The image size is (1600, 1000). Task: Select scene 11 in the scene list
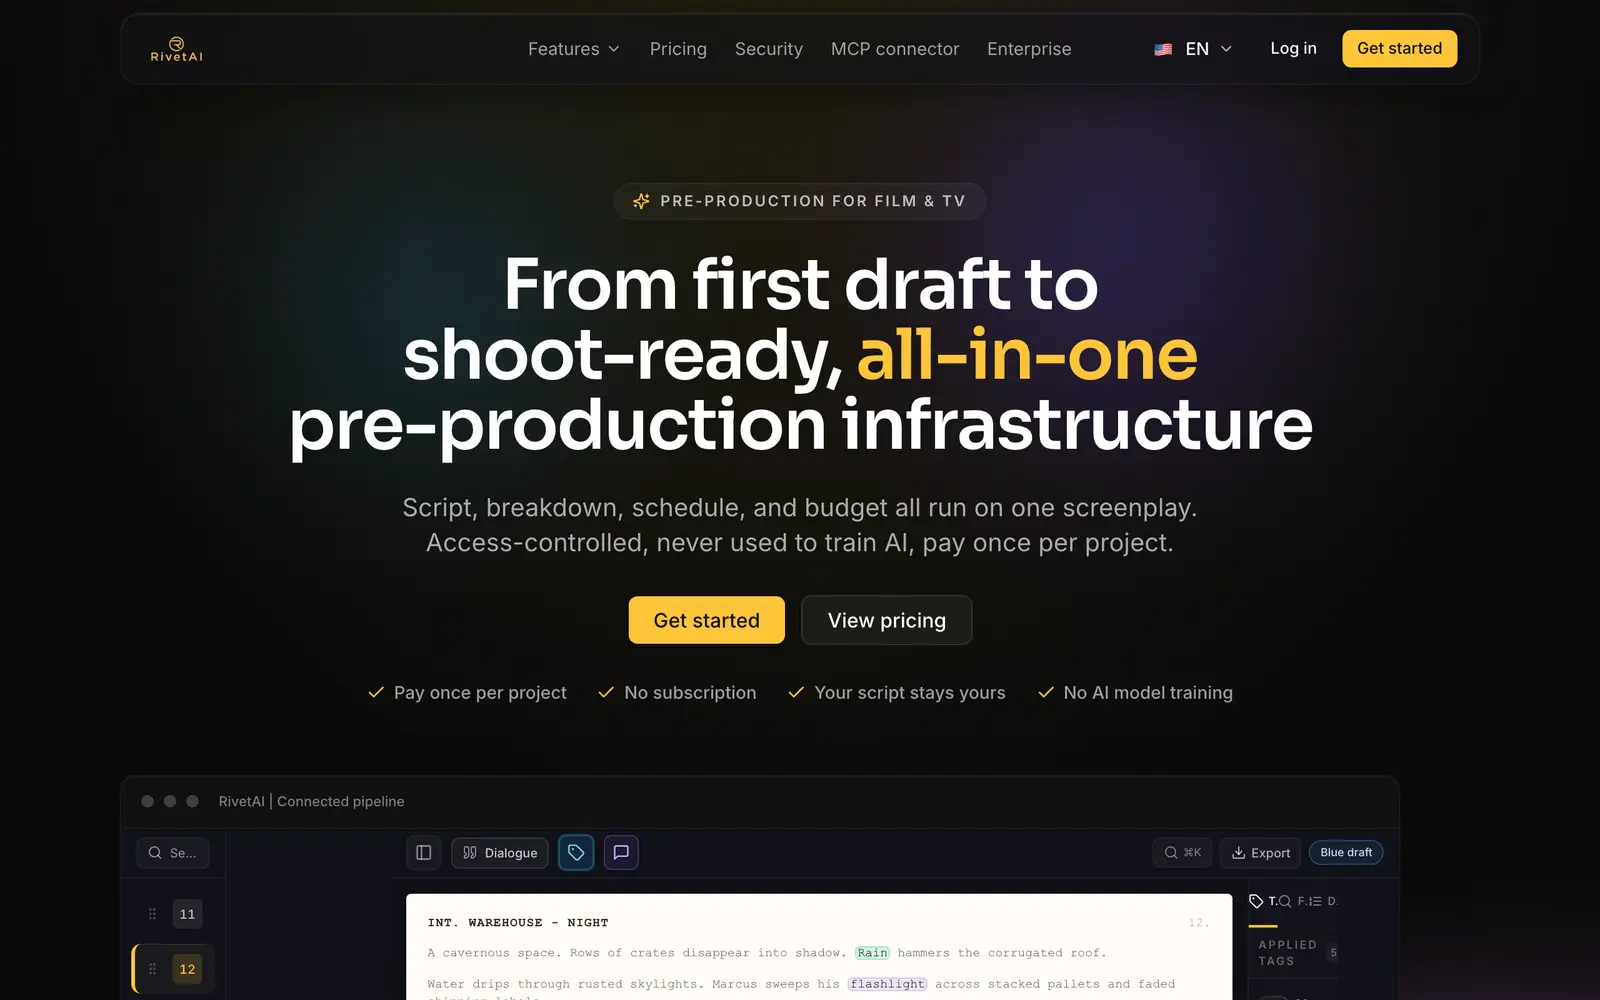(187, 914)
